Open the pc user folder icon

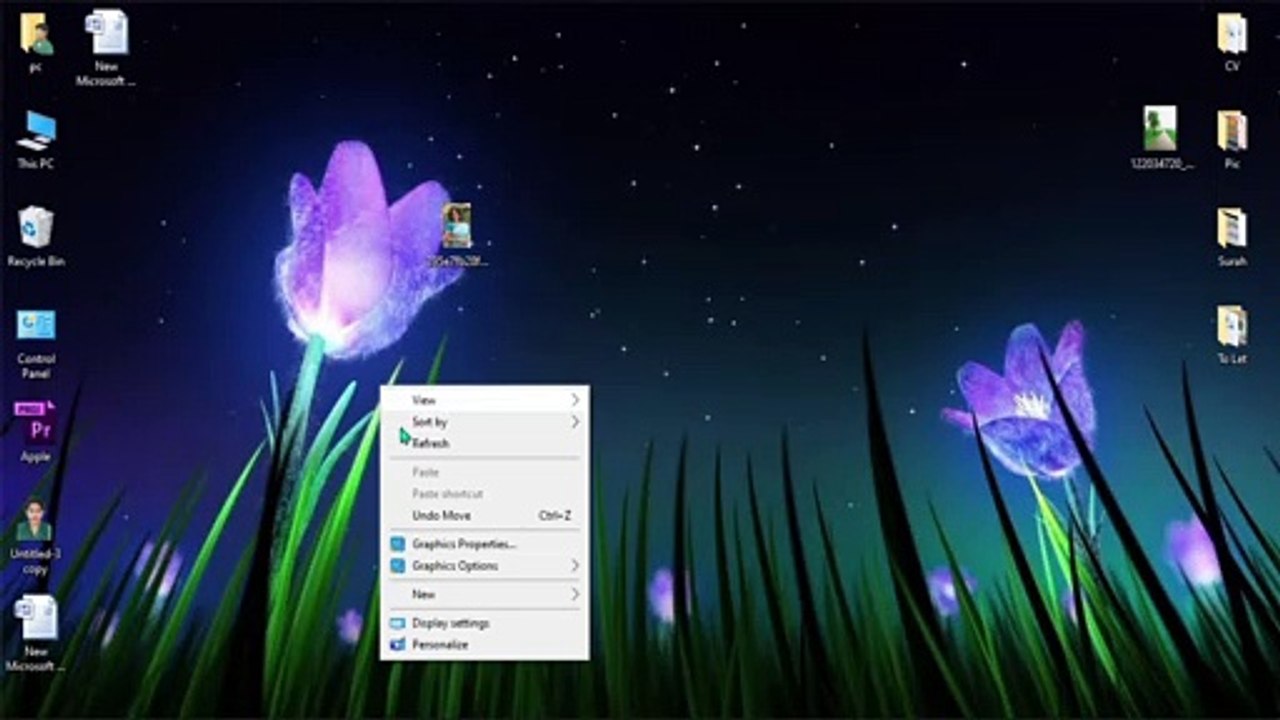tap(35, 42)
